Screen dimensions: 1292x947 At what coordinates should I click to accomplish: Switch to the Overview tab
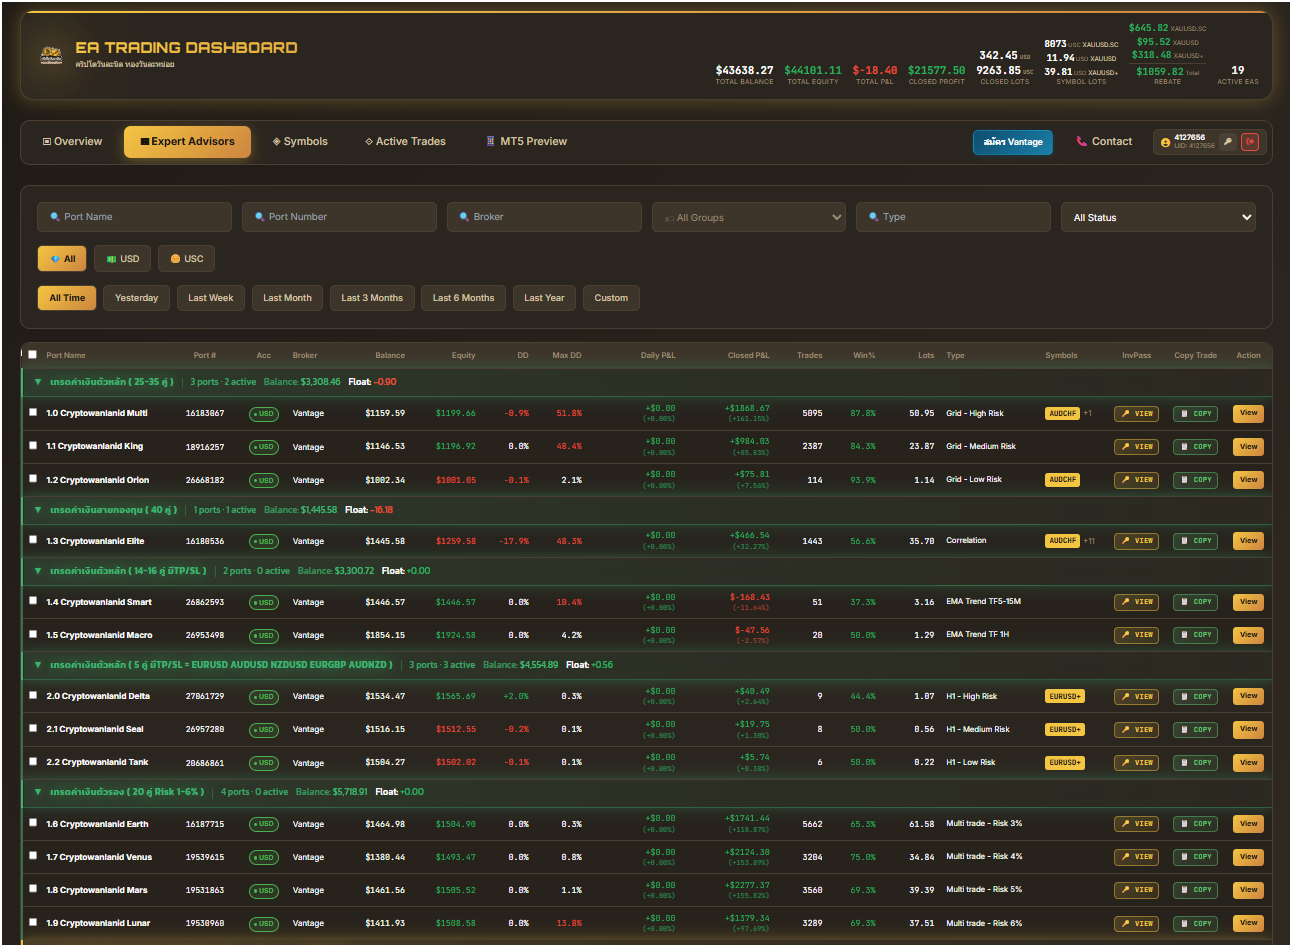[72, 142]
